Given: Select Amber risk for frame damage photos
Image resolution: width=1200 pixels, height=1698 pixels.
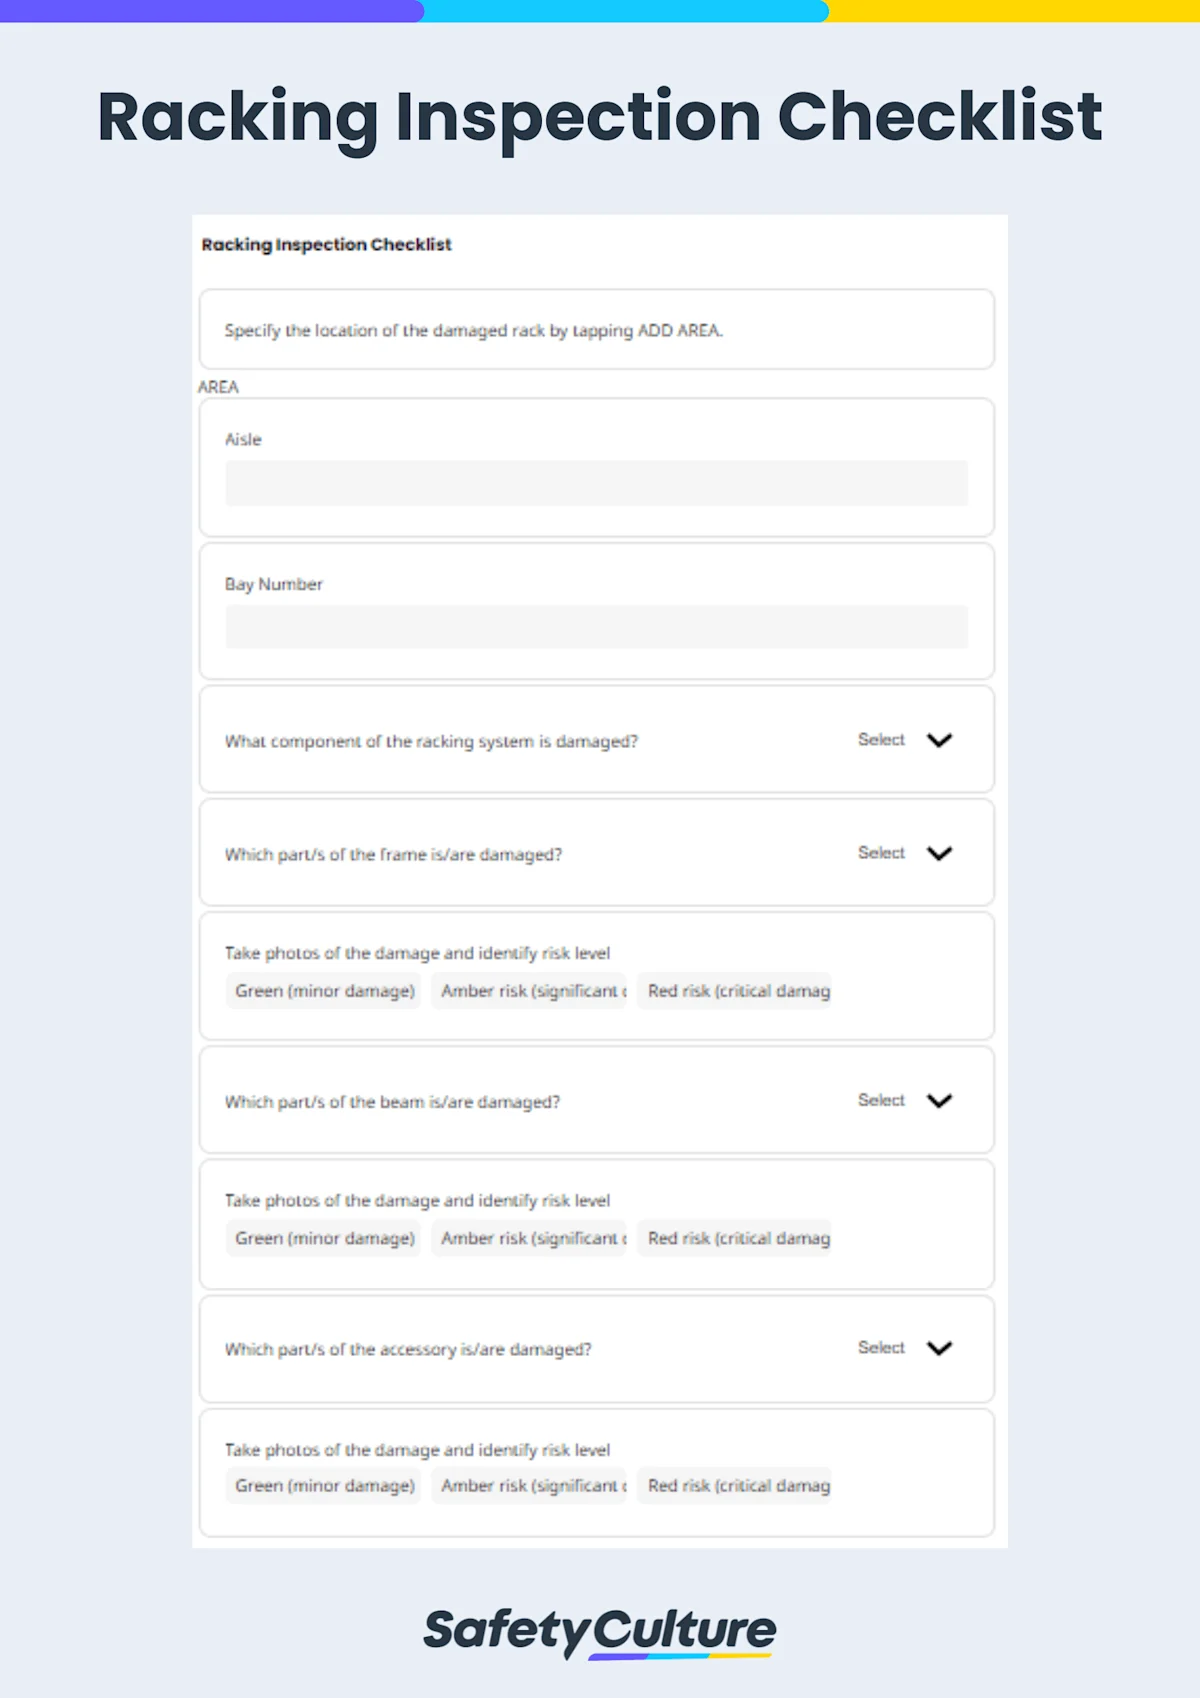Looking at the screenshot, I should (528, 991).
